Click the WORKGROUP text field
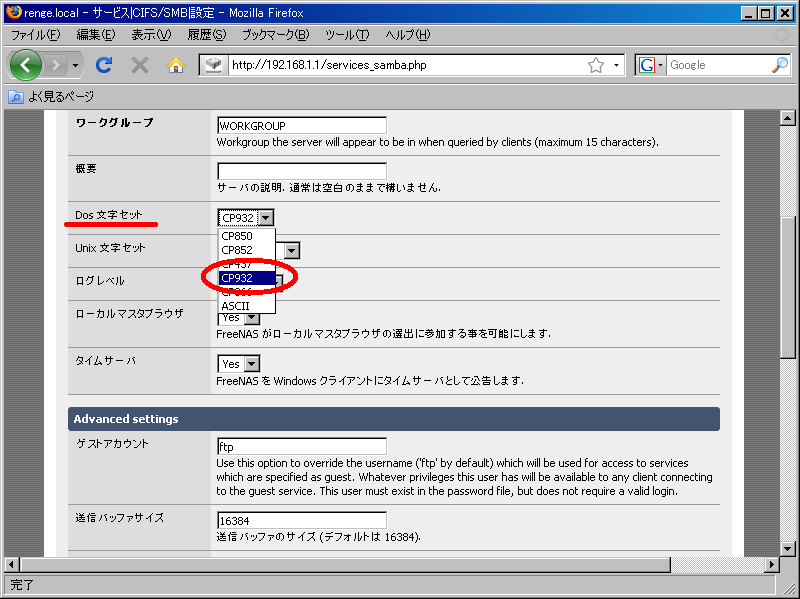800x599 pixels. [x=302, y=126]
